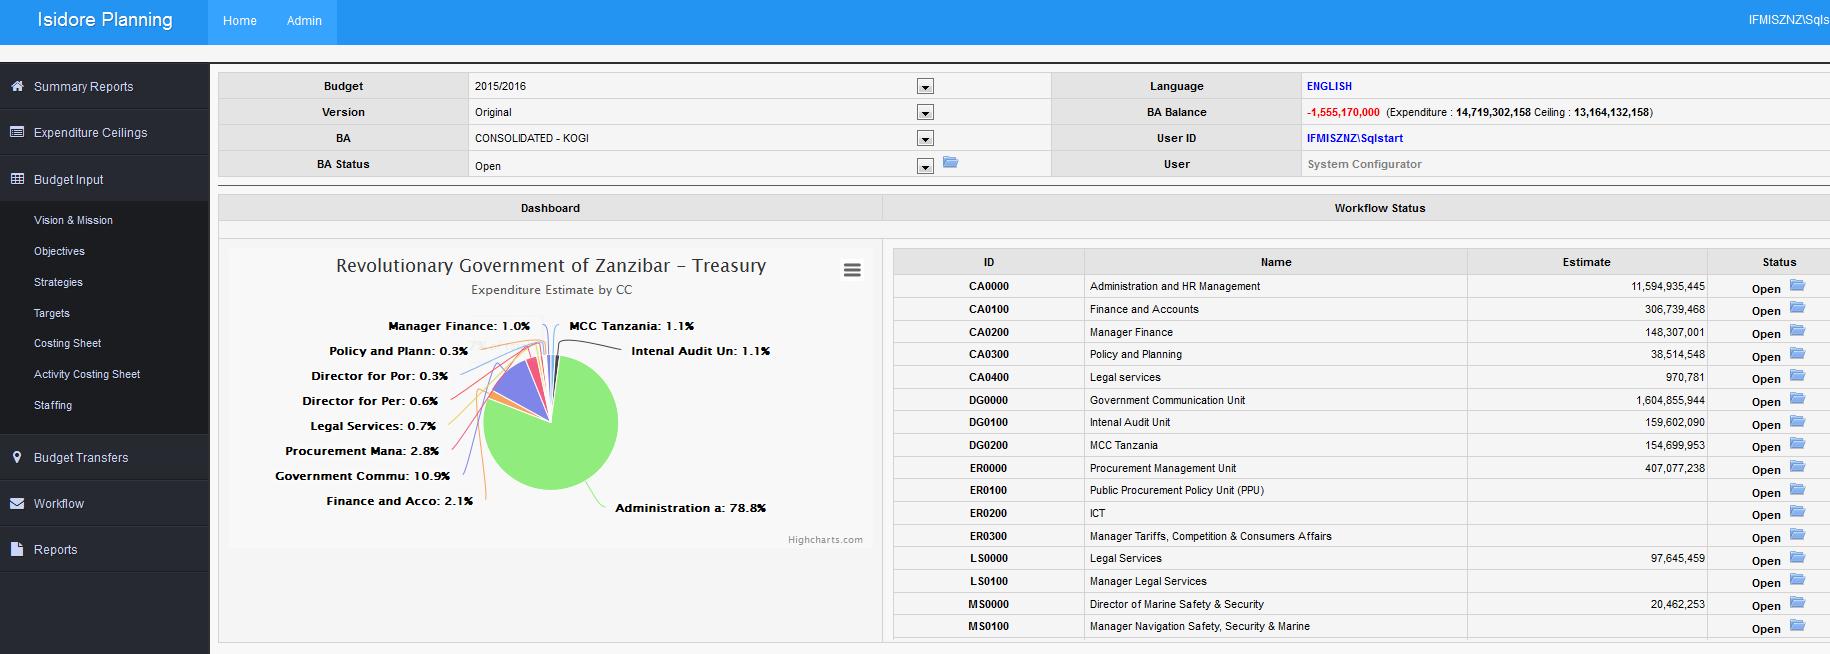Image resolution: width=1830 pixels, height=654 pixels.
Task: Click the Estimate column header
Action: pos(1586,262)
